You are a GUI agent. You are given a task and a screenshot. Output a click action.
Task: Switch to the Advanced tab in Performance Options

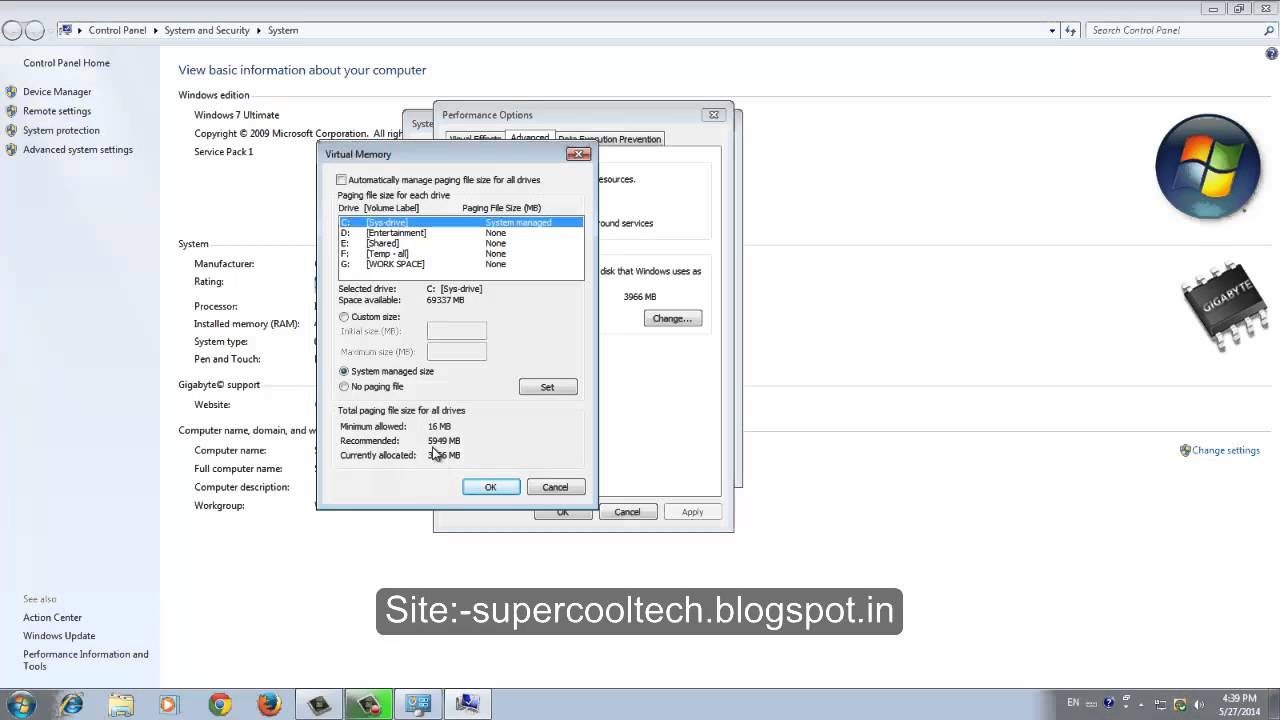tap(529, 138)
